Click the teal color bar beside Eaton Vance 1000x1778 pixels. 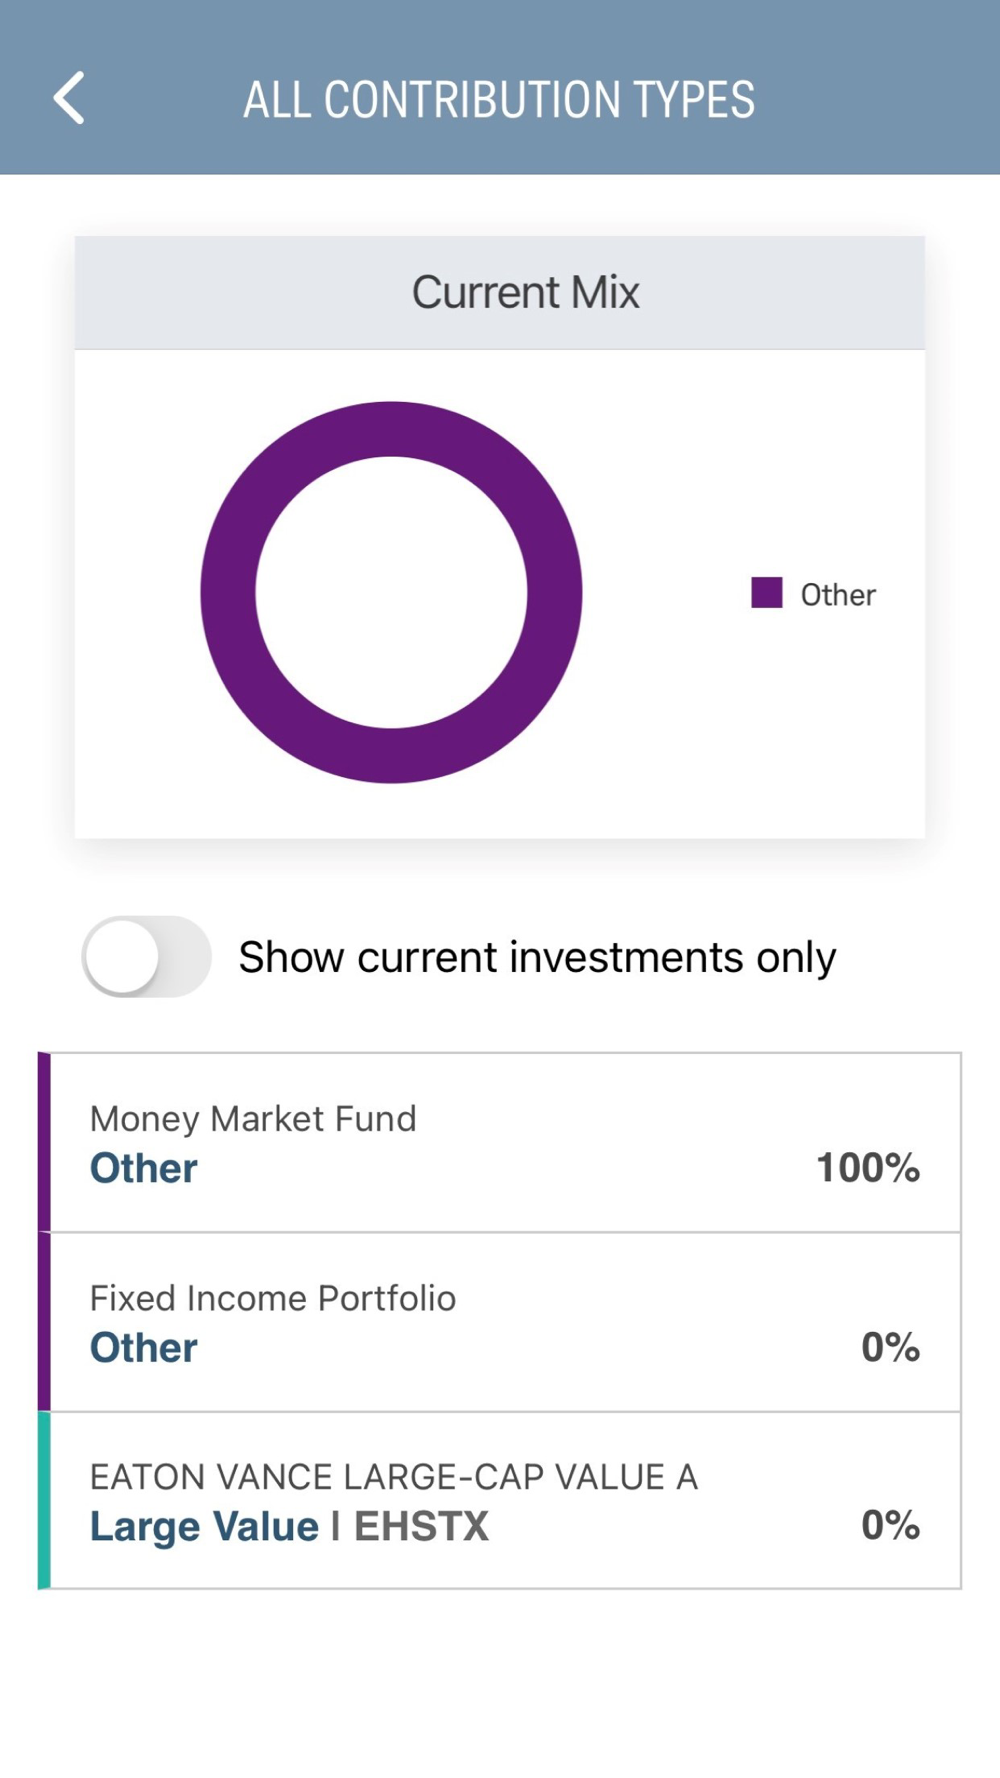click(44, 1500)
